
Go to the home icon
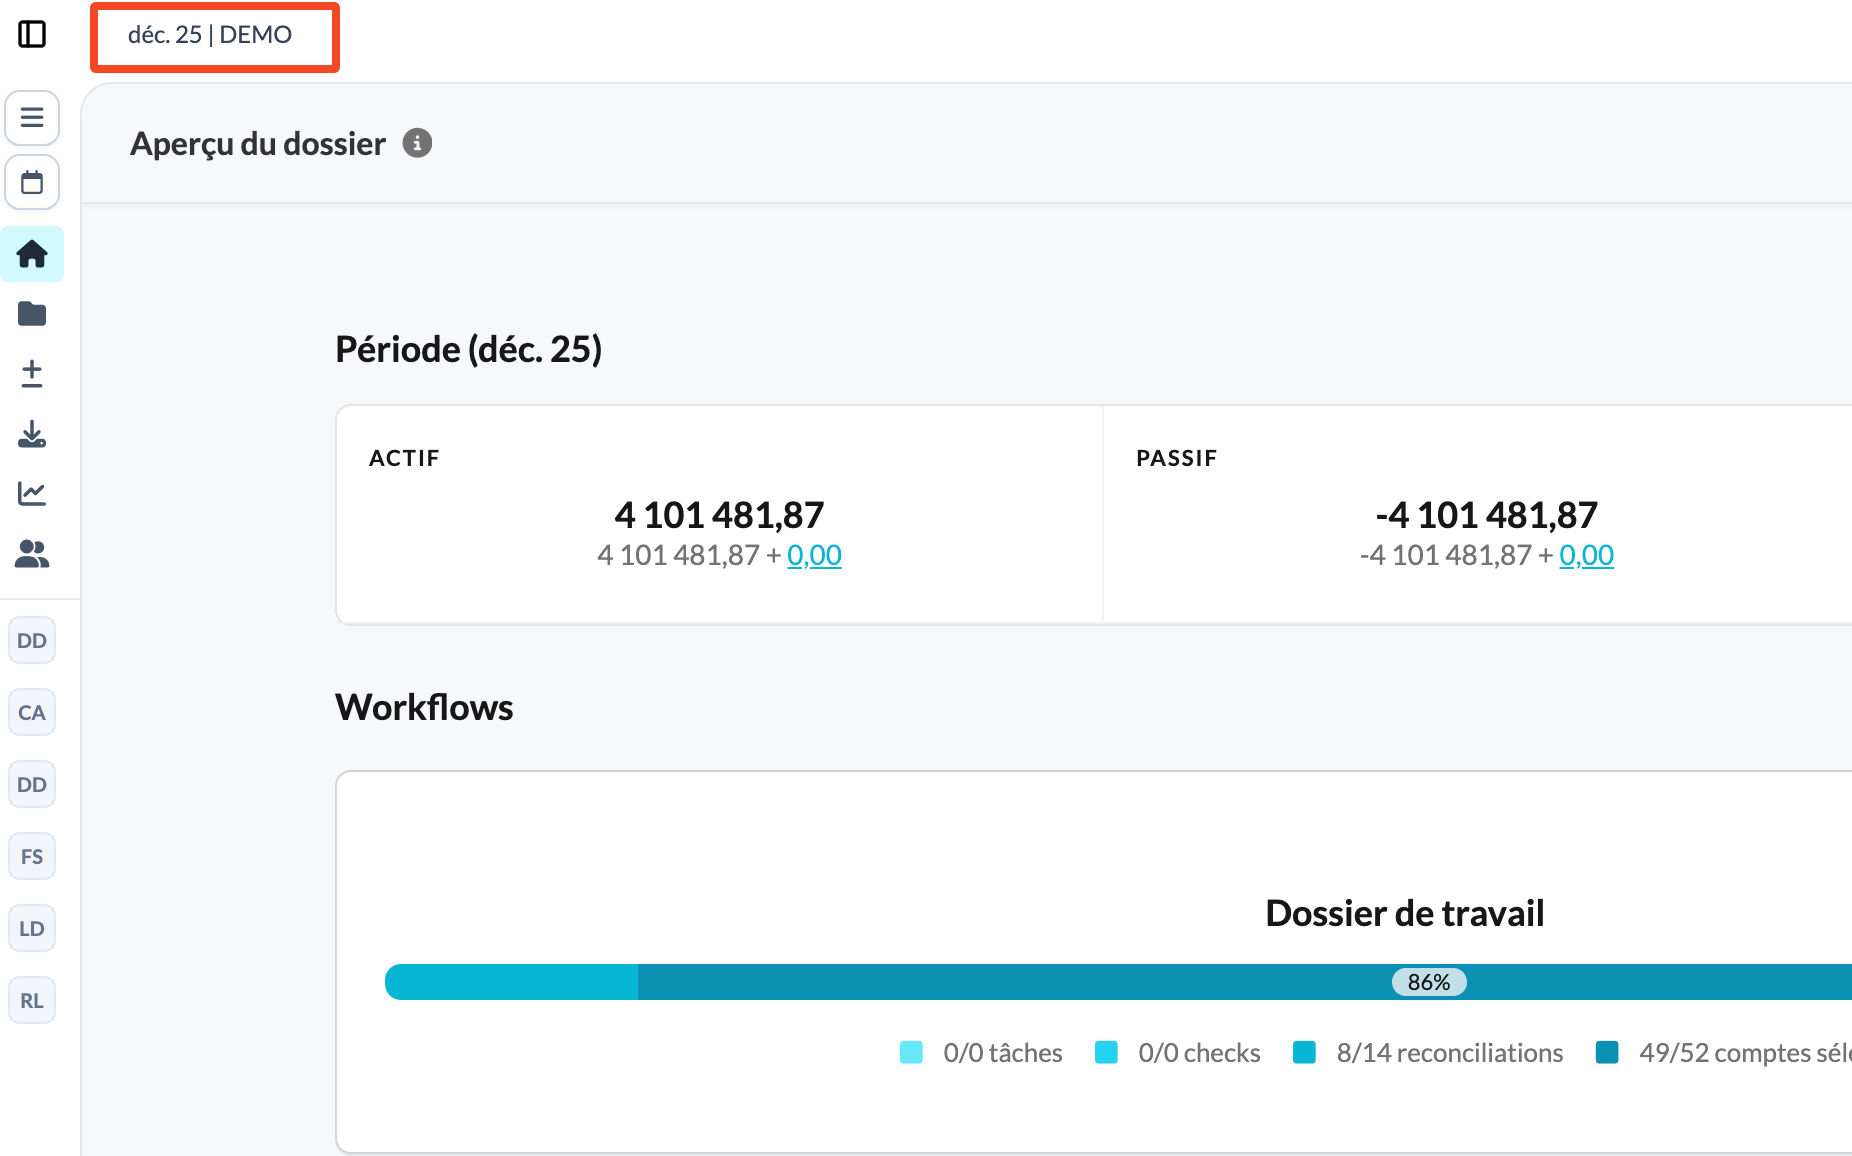coord(32,254)
